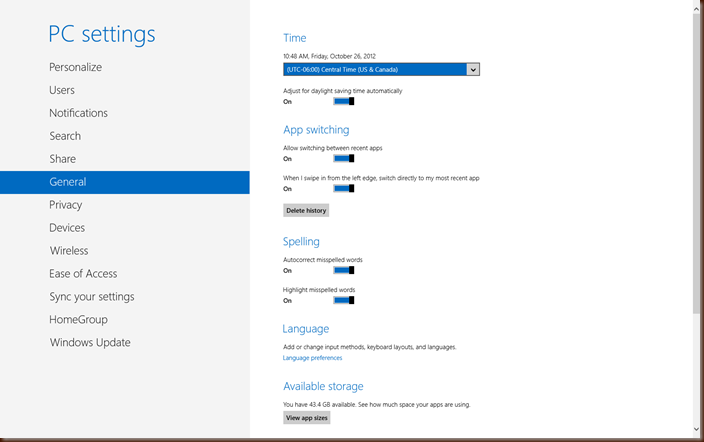Open Windows Update settings
The width and height of the screenshot is (704, 442).
click(90, 343)
